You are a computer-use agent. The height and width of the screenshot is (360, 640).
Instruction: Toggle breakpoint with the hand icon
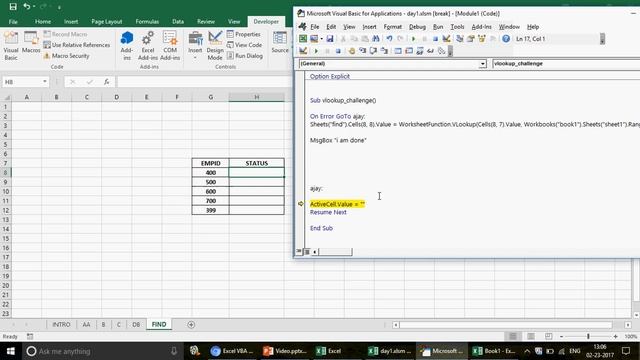pyautogui.click(x=351, y=51)
